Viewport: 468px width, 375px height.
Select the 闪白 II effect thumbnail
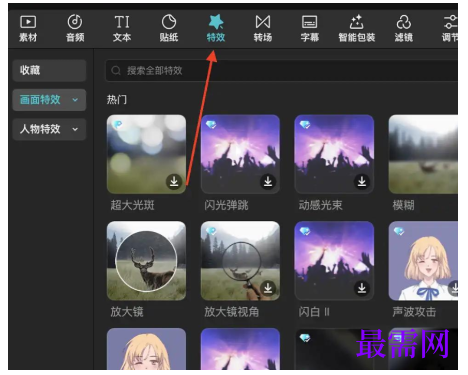[334, 261]
